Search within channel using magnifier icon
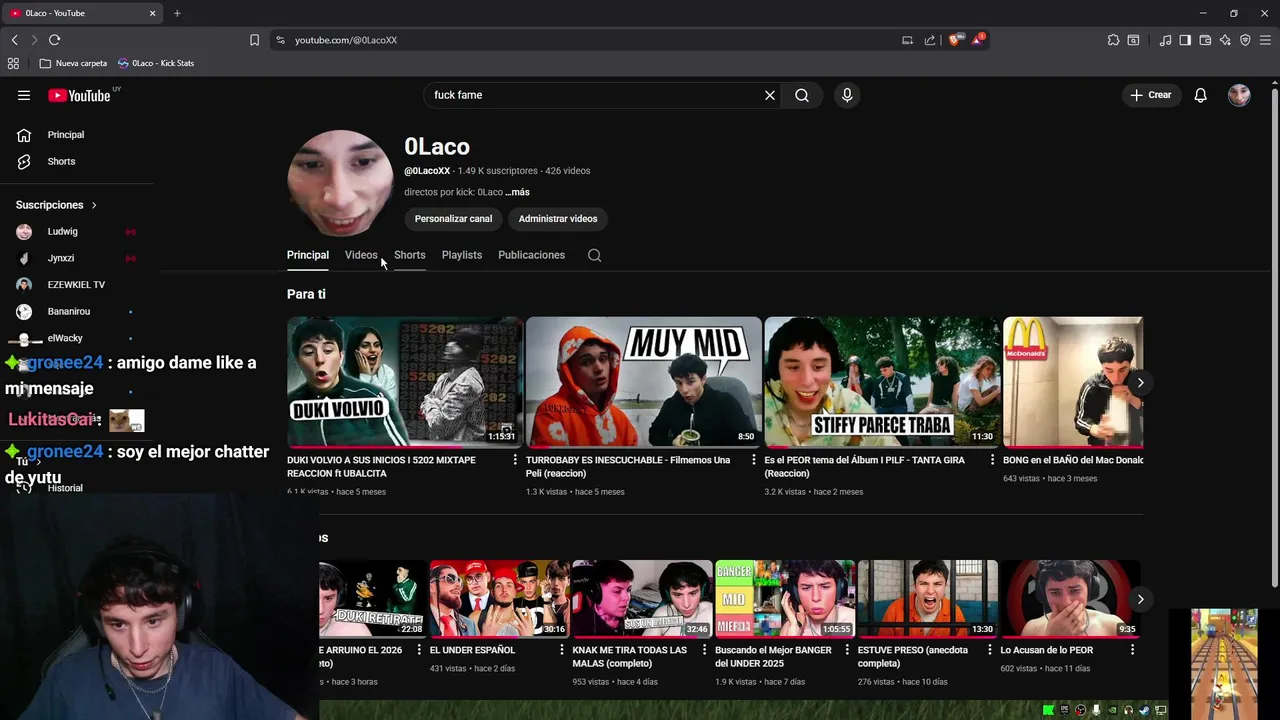 [594, 255]
